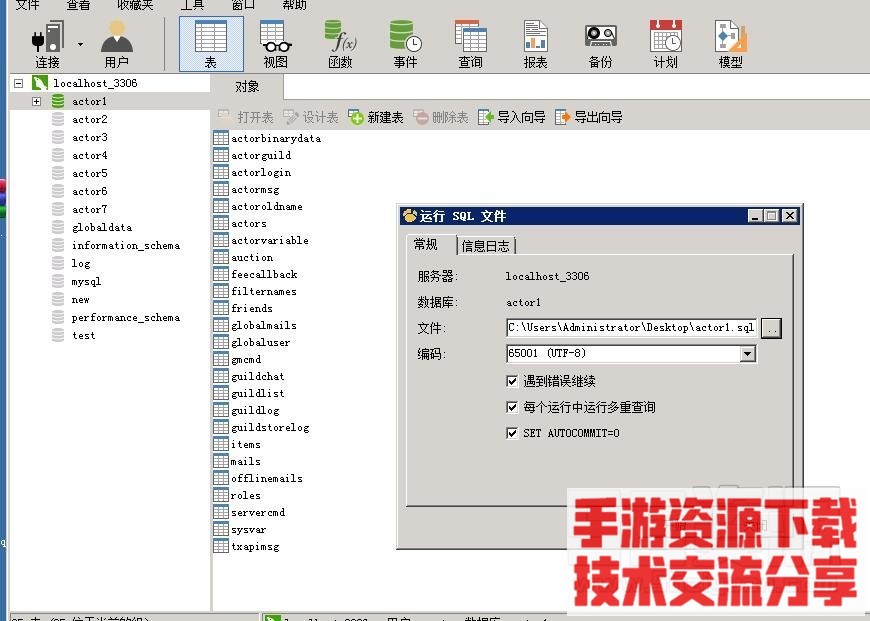This screenshot has height=621, width=870.
Task: Switch to the 信息日志 tab
Action: (x=485, y=246)
